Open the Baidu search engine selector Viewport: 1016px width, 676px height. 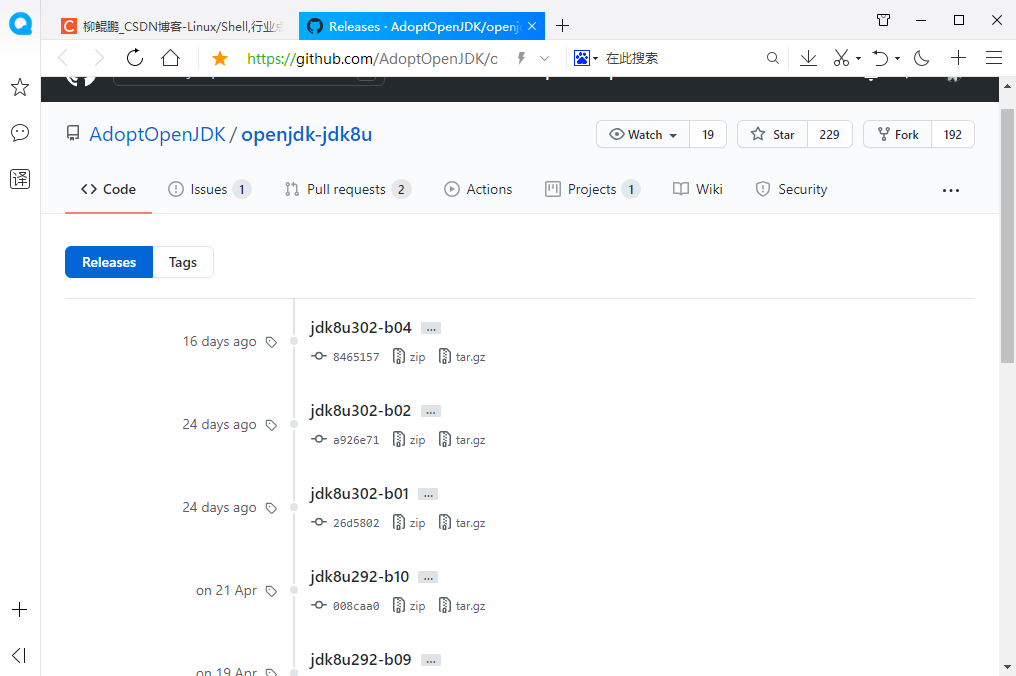(x=585, y=58)
